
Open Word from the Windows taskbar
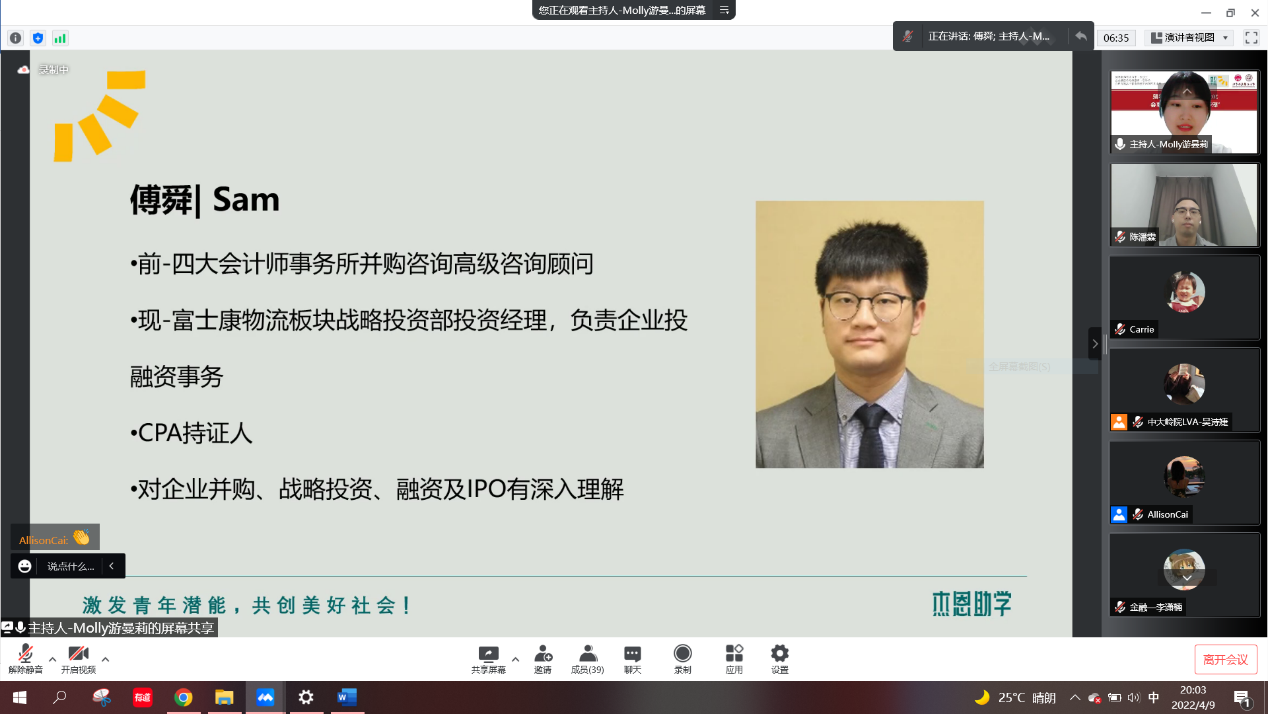(347, 697)
